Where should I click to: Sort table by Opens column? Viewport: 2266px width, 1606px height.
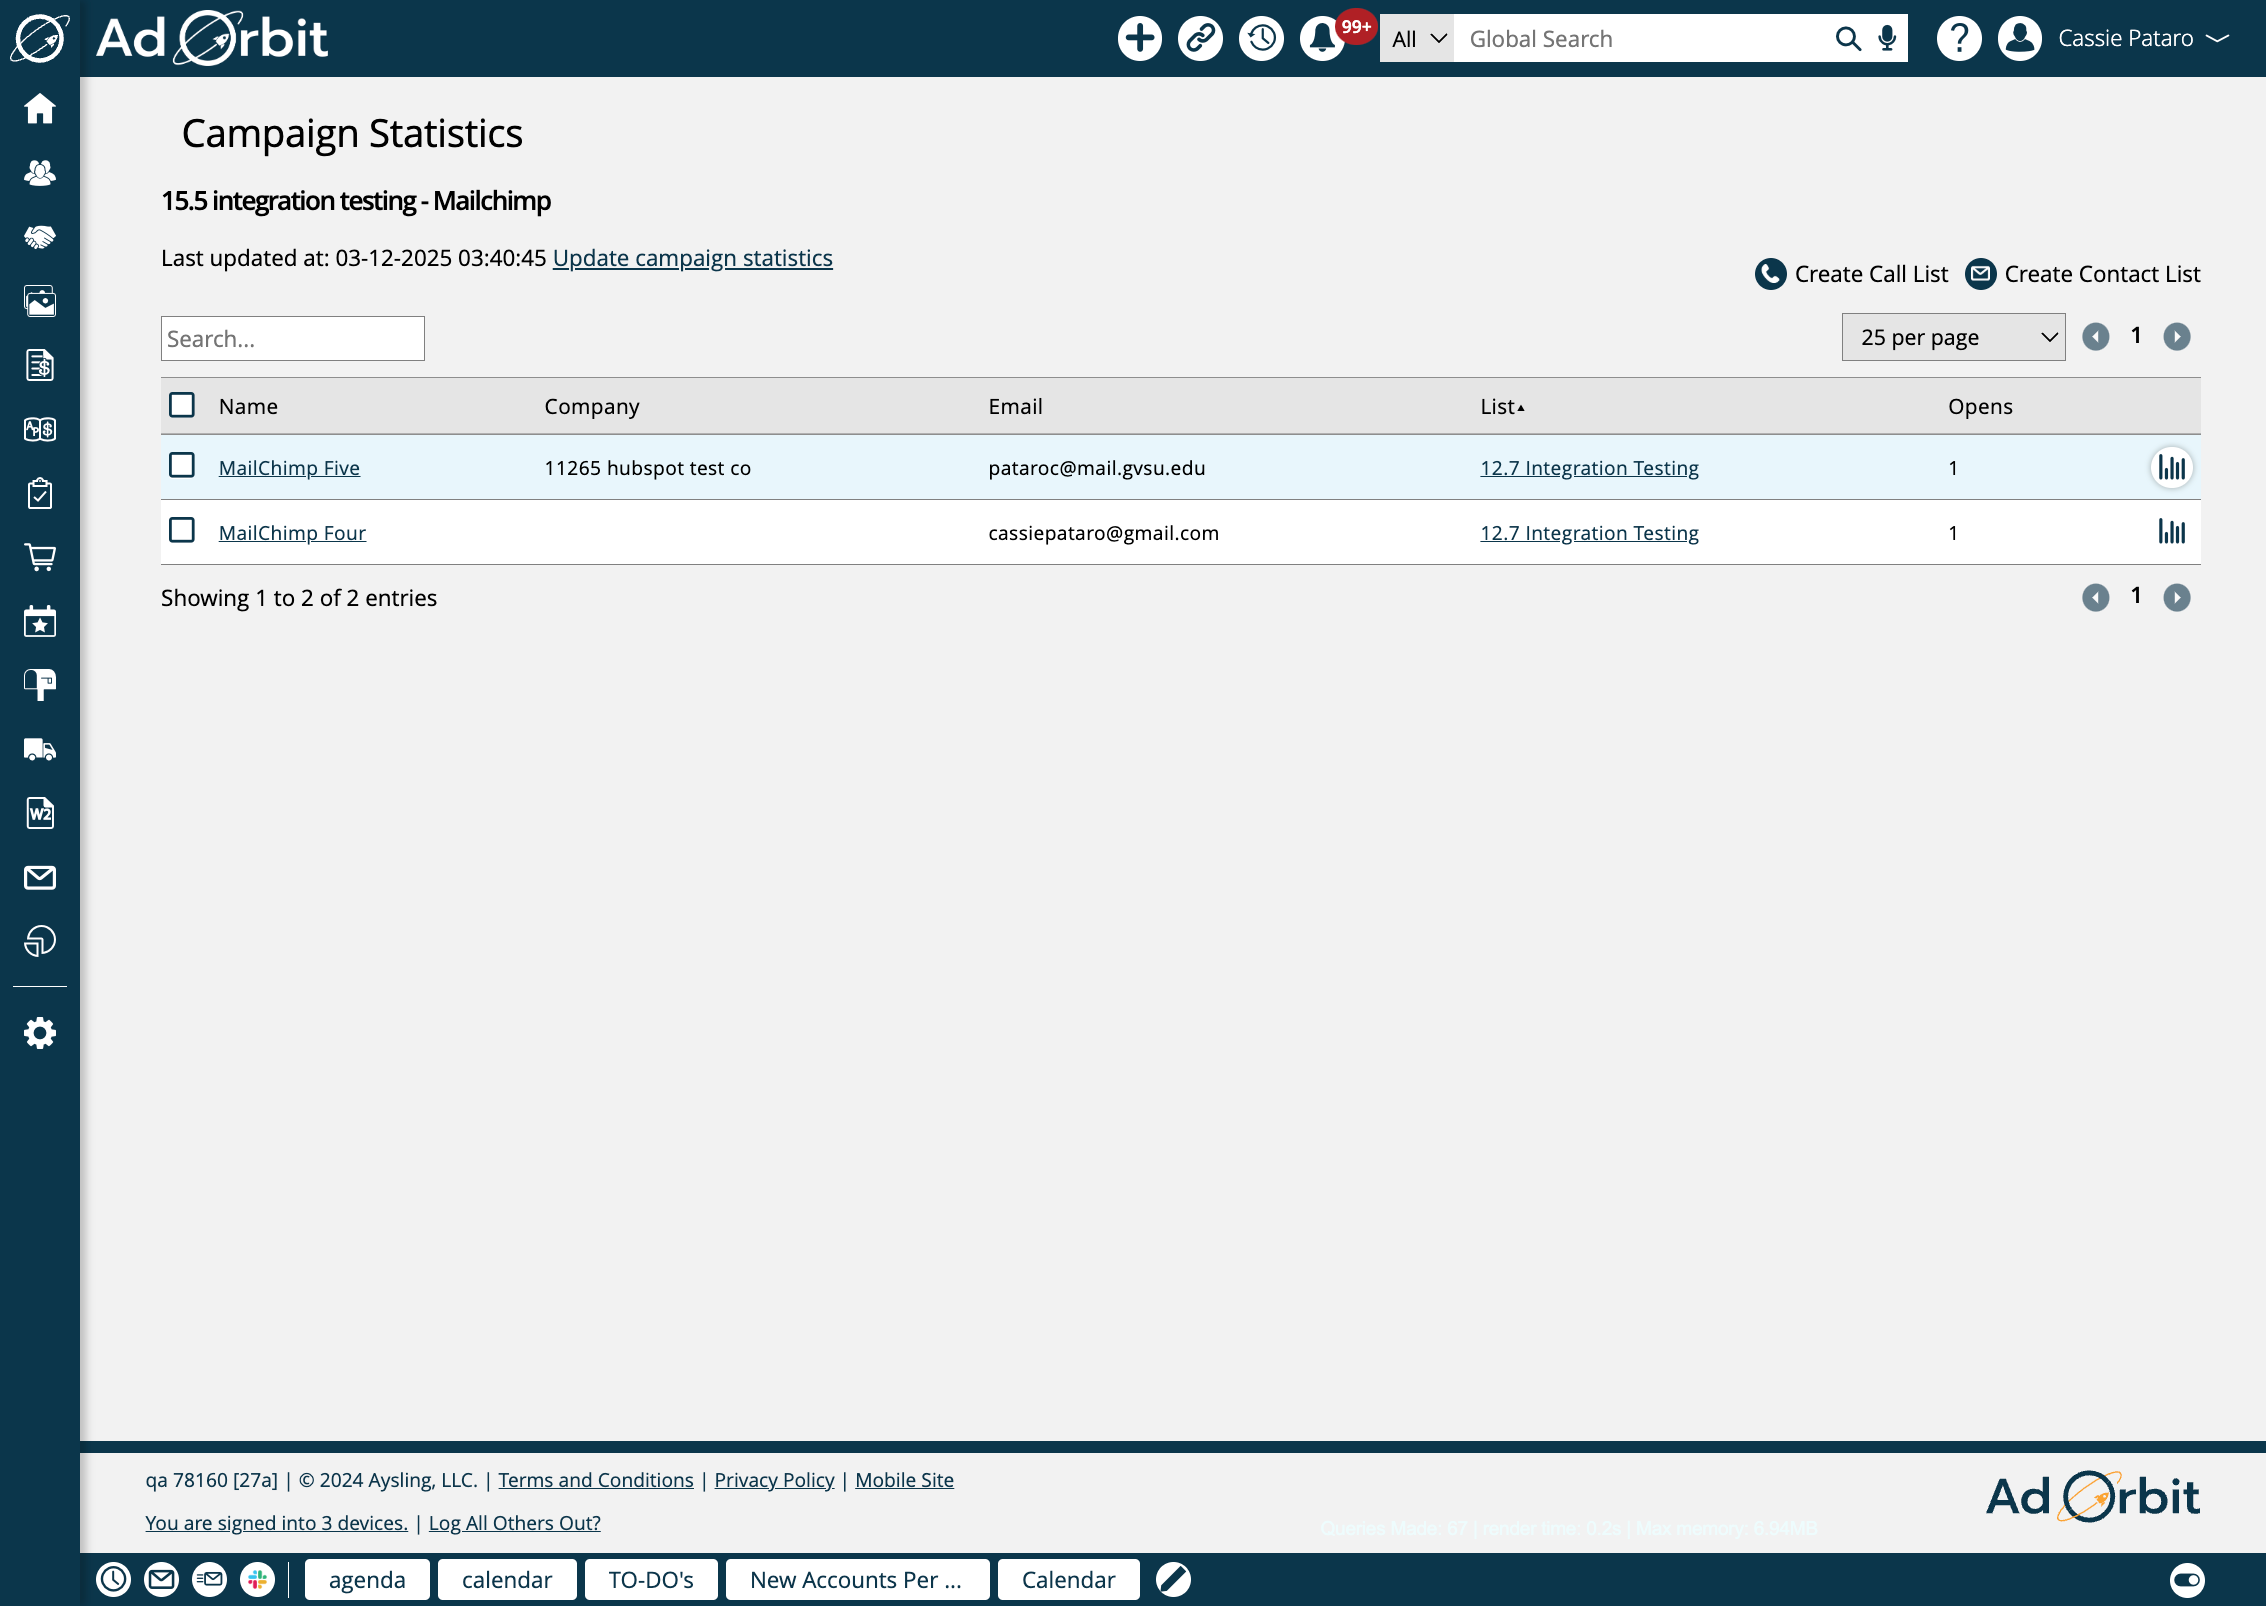pos(1980,406)
